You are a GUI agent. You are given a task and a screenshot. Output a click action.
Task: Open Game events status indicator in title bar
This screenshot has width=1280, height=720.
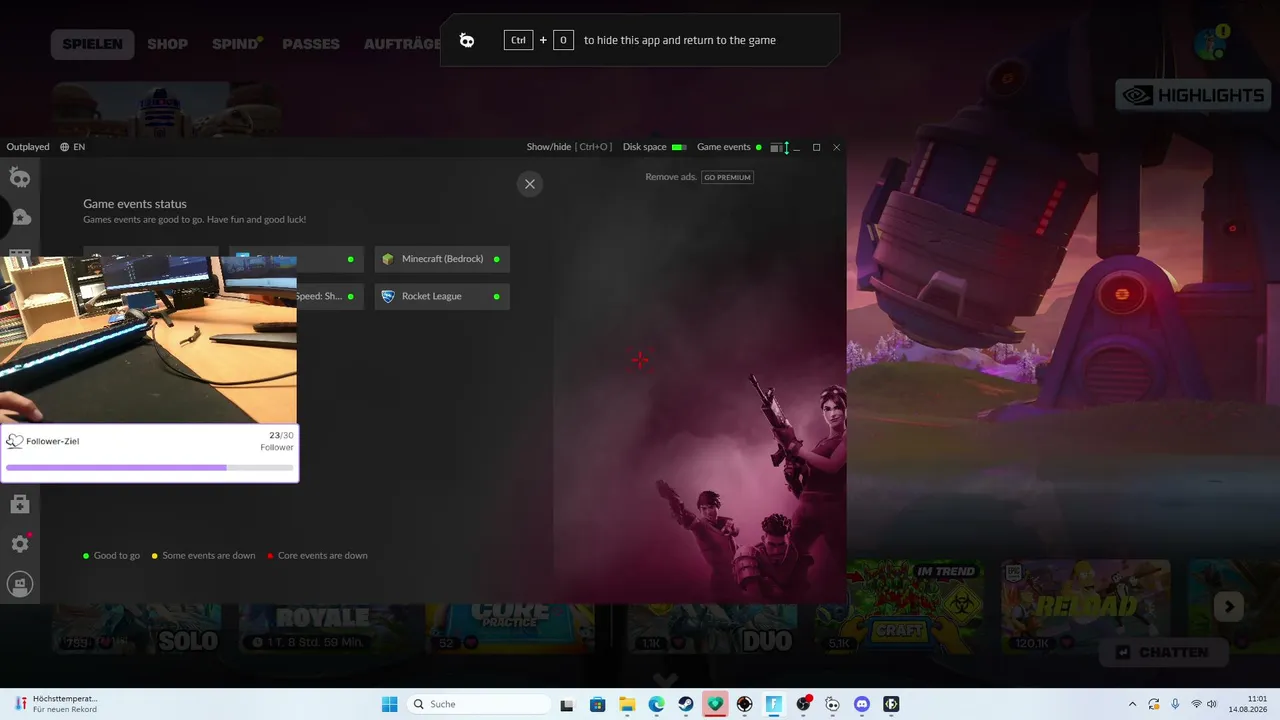(729, 147)
